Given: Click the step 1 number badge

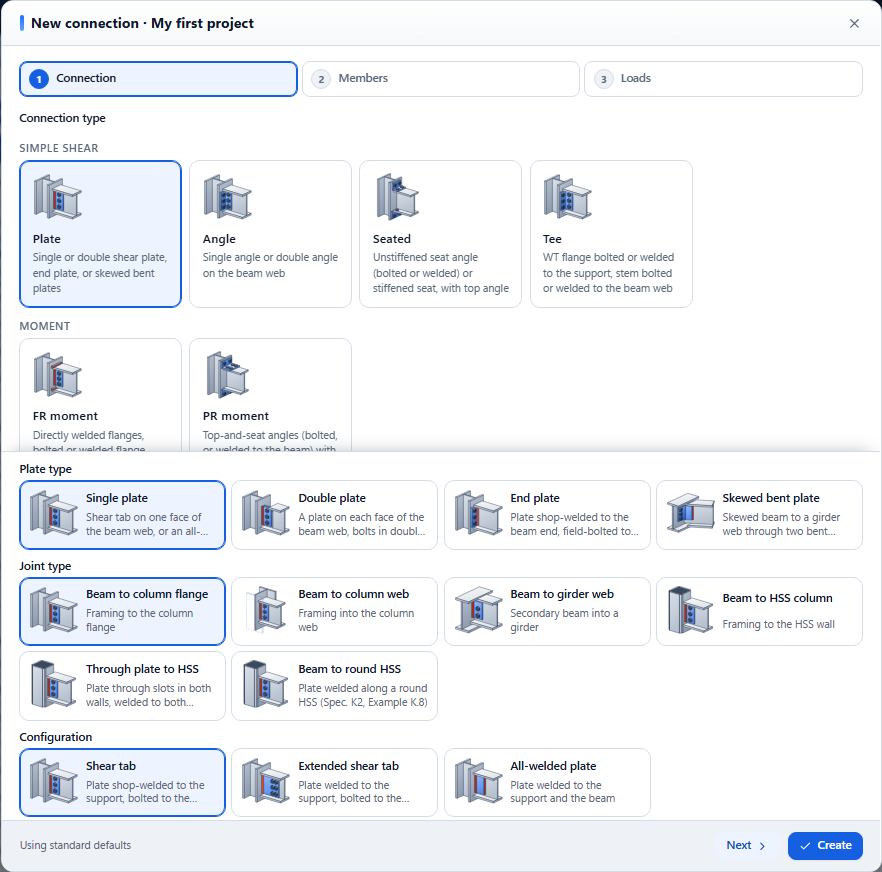Looking at the screenshot, I should point(39,79).
